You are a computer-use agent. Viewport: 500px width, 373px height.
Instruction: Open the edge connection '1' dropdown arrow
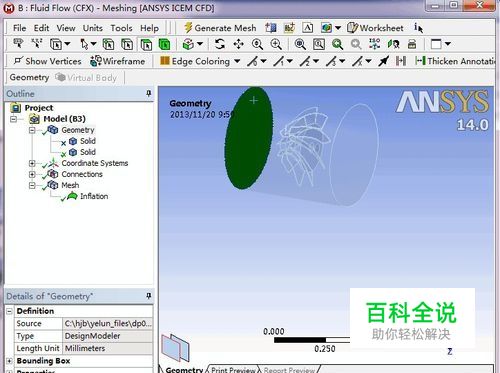(x=290, y=61)
